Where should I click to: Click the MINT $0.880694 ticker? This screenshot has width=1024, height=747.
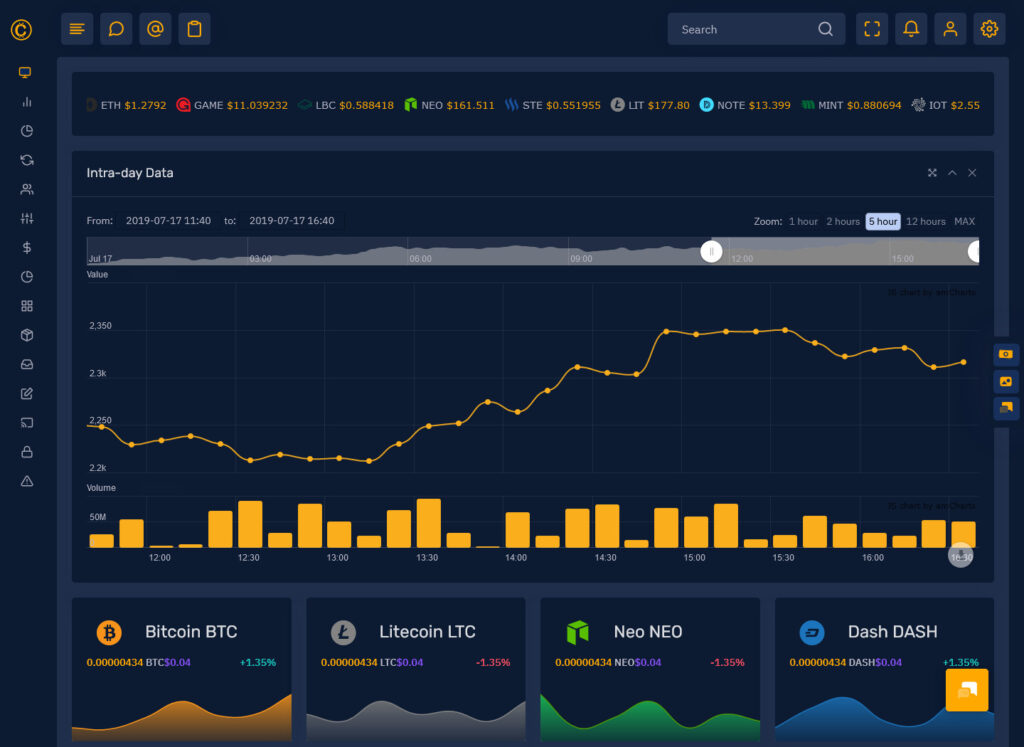851,105
